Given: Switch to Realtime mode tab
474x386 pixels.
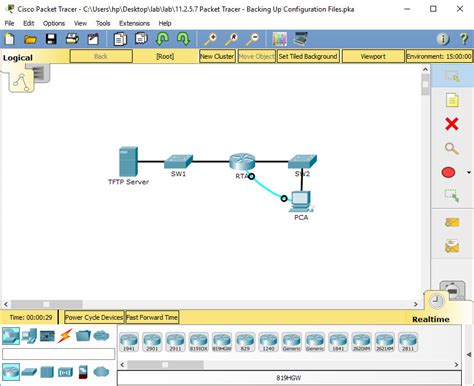Looking at the screenshot, I should tap(431, 319).
